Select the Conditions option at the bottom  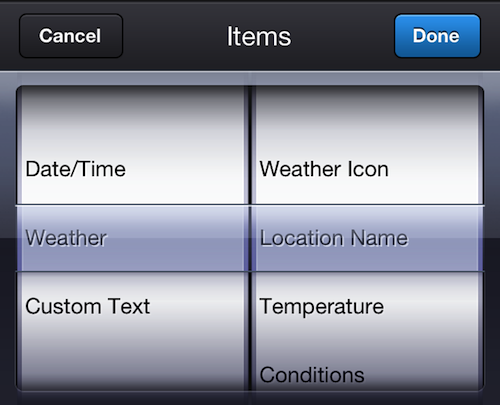coord(312,375)
